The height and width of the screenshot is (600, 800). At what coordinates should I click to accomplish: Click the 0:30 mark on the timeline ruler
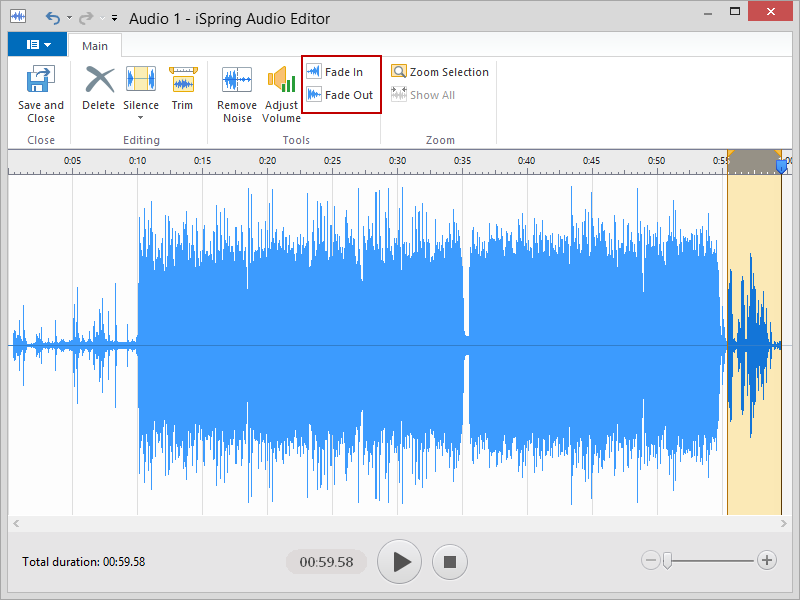coord(397,161)
